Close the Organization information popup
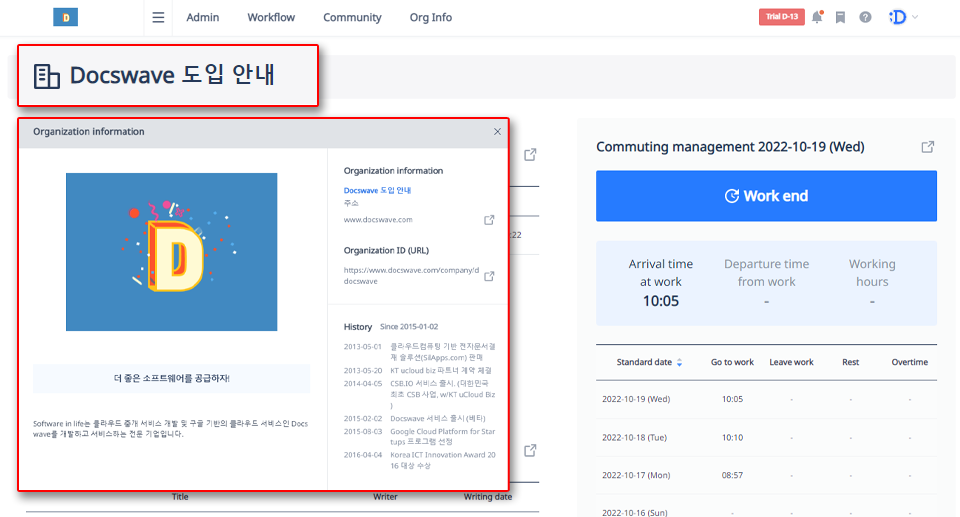 (497, 132)
